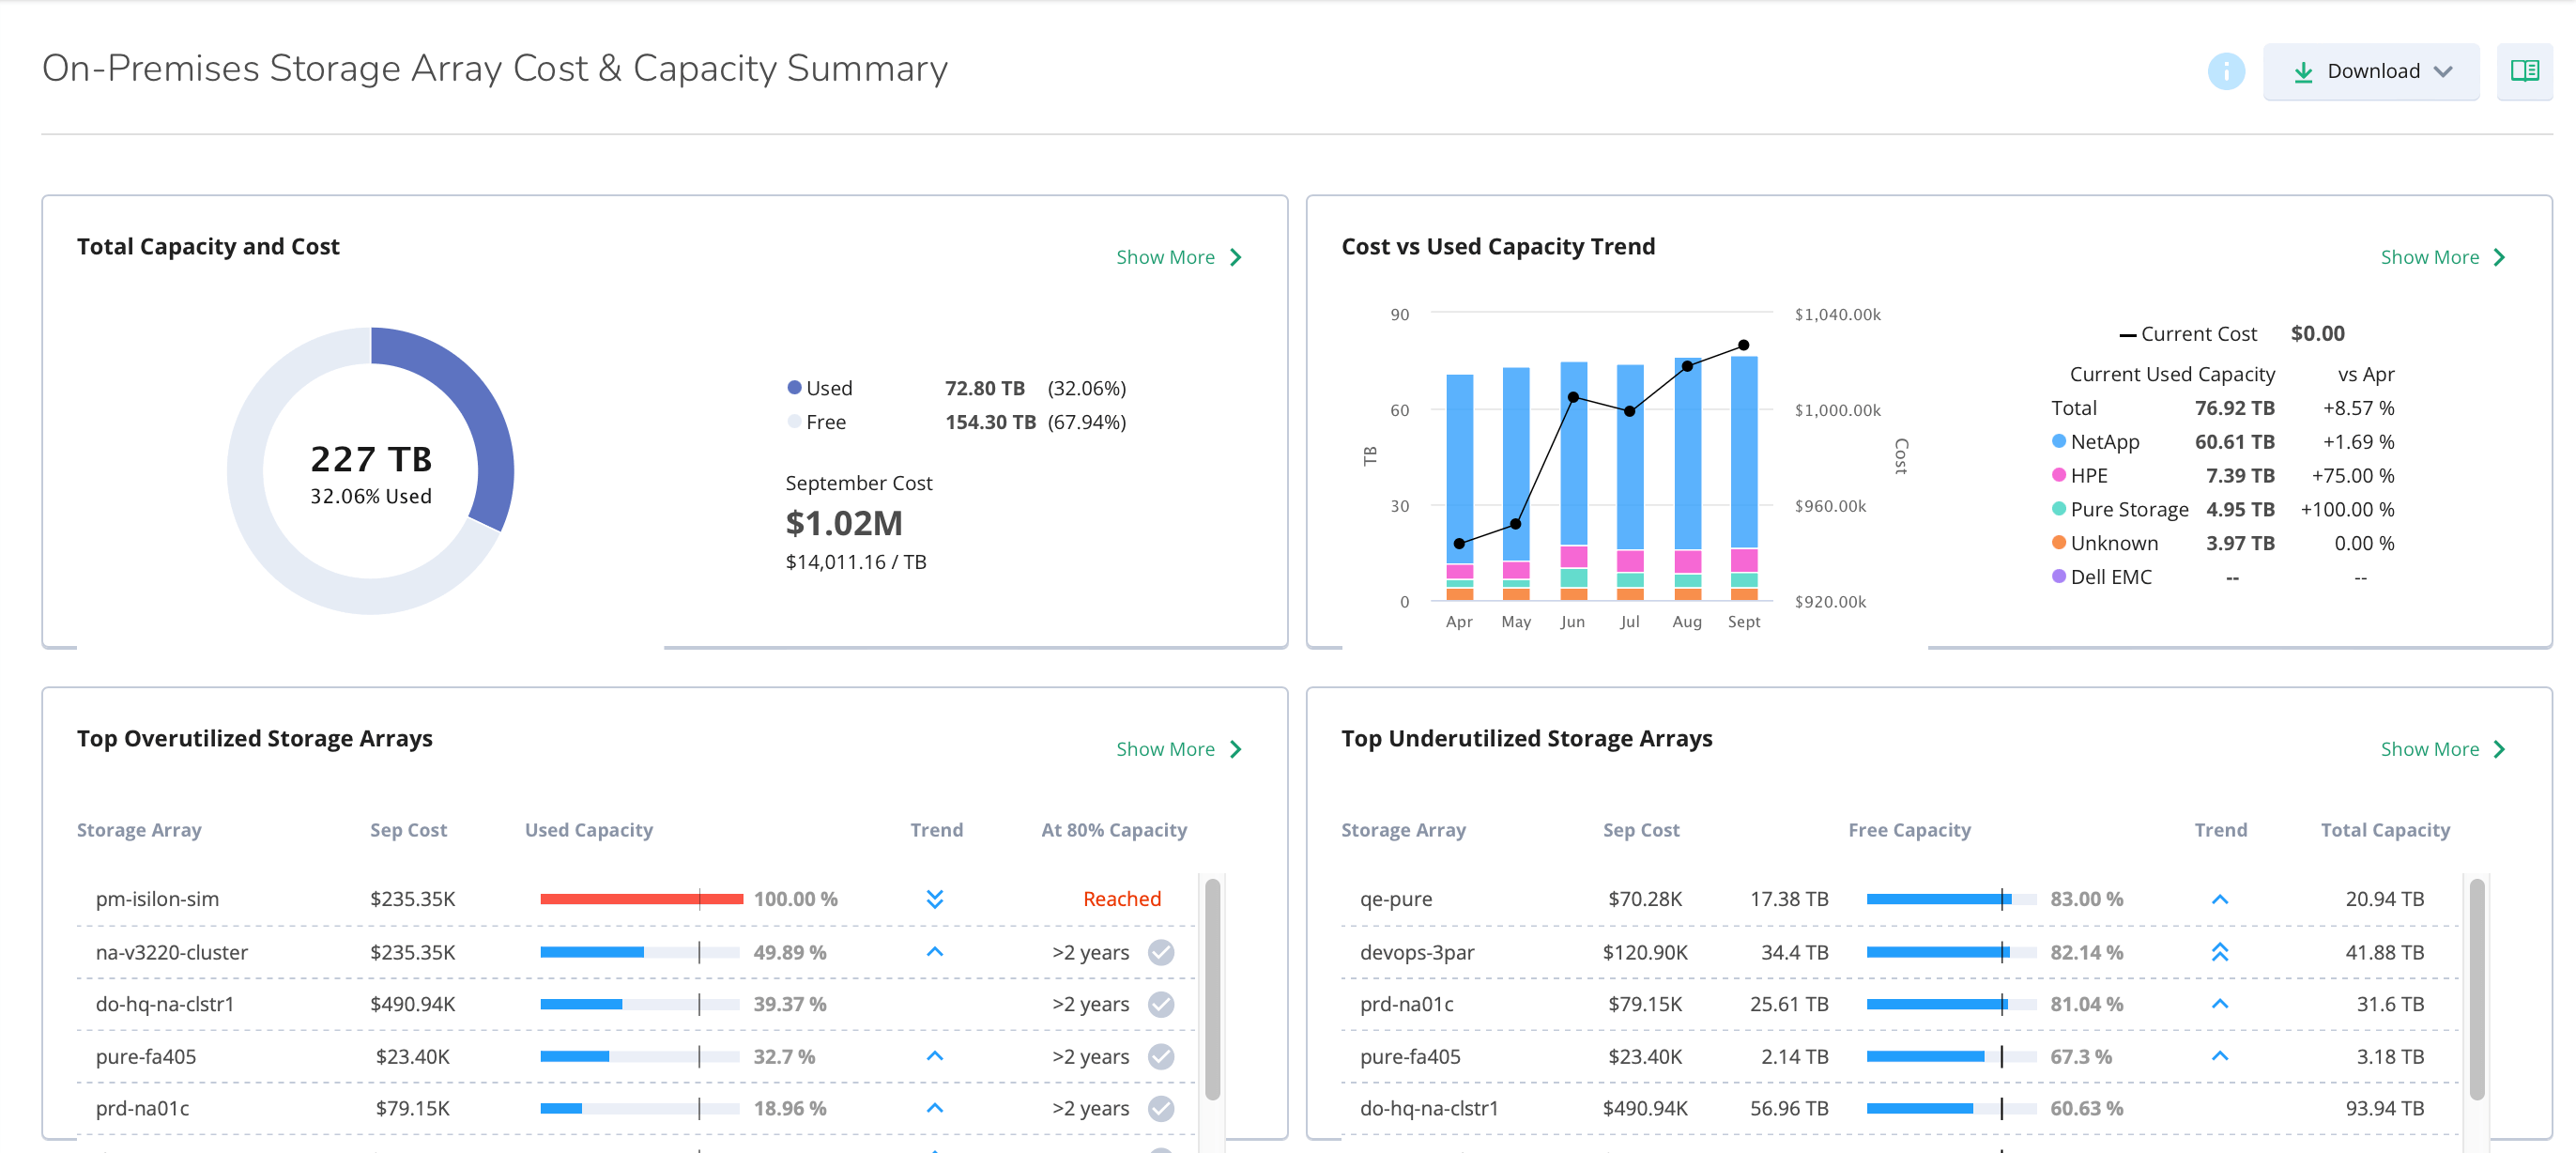Click the $1.02M September cost value

pyautogui.click(x=843, y=523)
